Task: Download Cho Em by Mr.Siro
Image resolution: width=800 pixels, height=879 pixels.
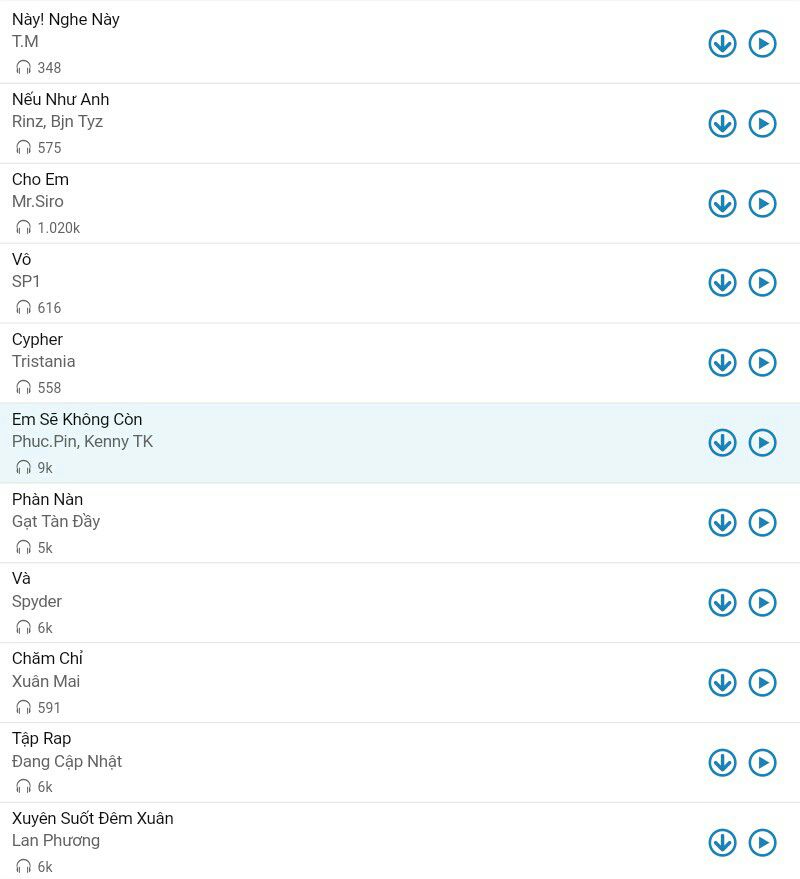Action: [722, 203]
